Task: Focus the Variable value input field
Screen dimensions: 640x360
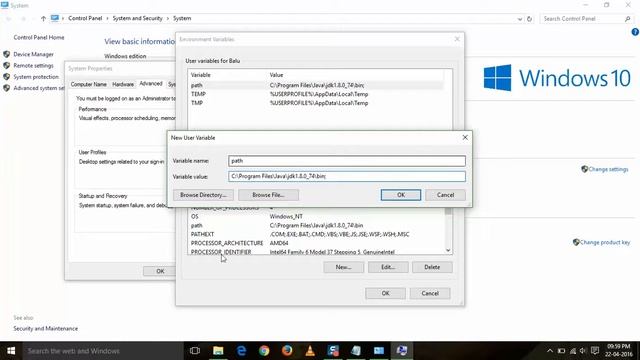Action: pos(347,176)
